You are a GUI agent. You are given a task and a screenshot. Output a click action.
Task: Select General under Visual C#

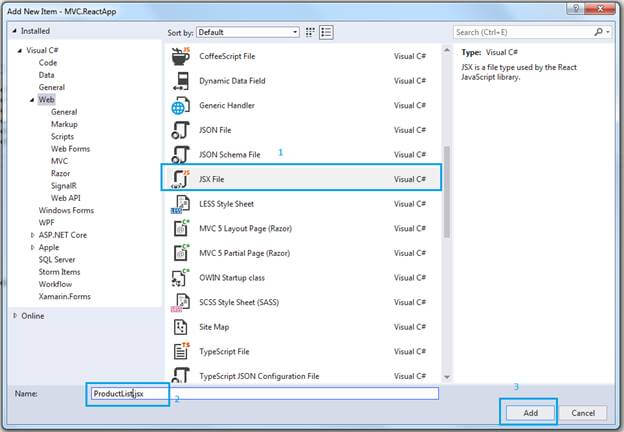point(52,88)
